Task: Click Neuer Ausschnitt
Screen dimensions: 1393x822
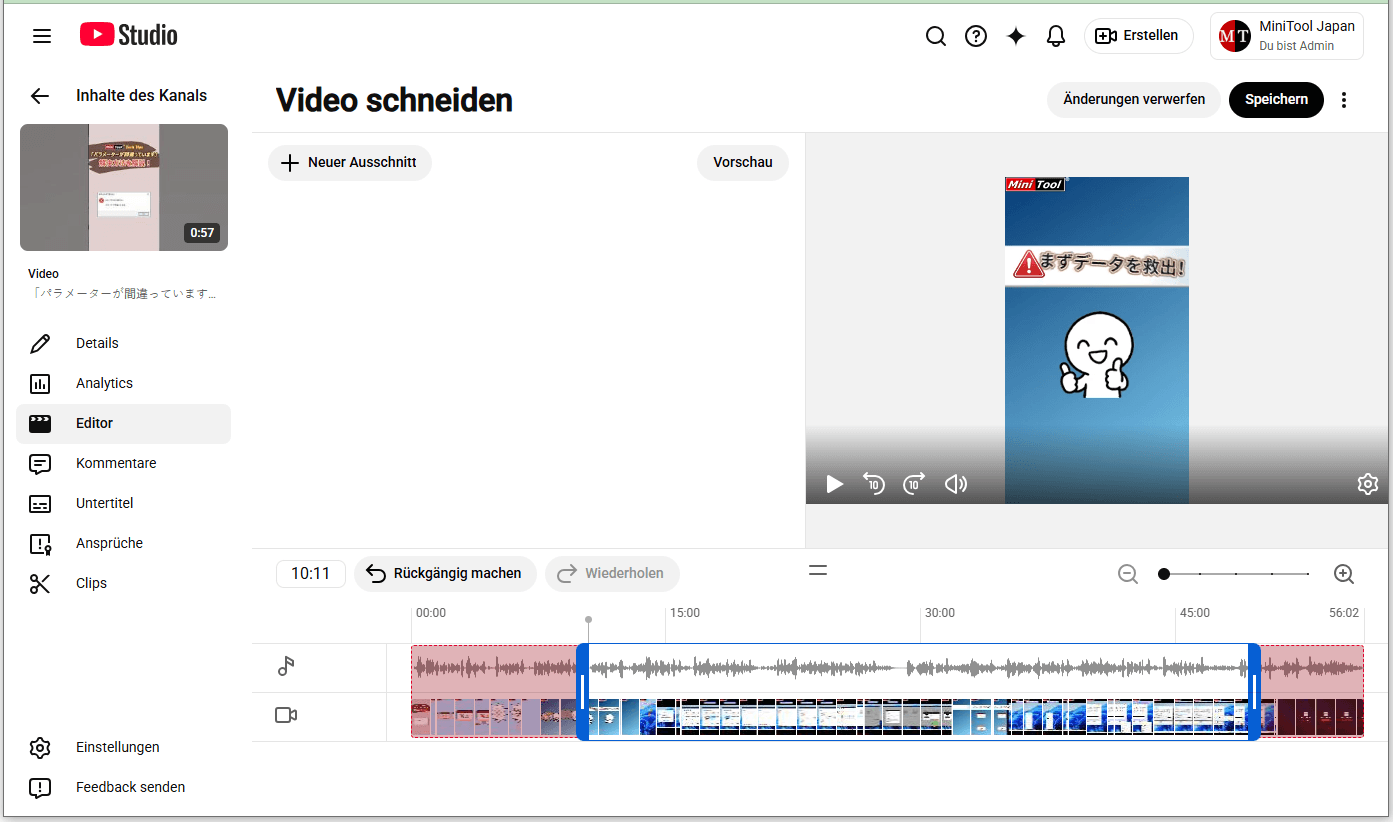Action: [349, 163]
